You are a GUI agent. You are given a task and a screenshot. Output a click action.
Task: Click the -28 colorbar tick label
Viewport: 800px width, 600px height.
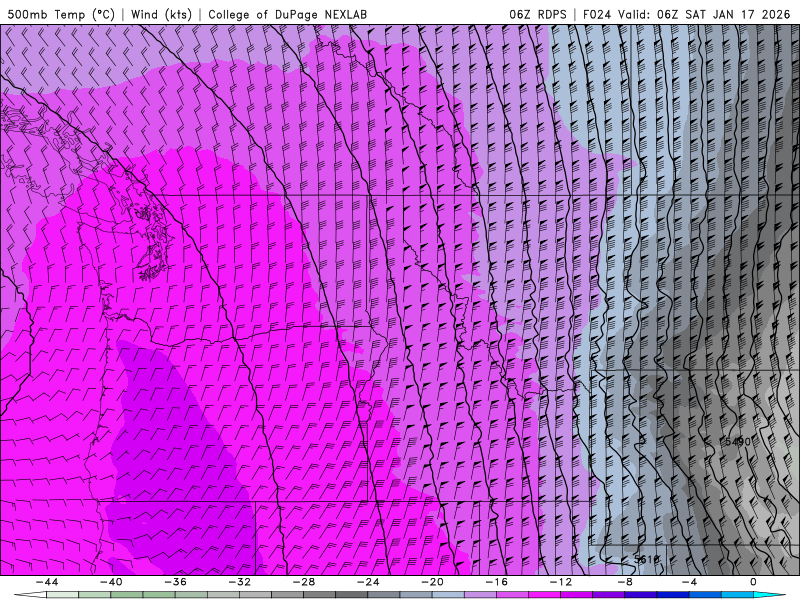[x=303, y=582]
